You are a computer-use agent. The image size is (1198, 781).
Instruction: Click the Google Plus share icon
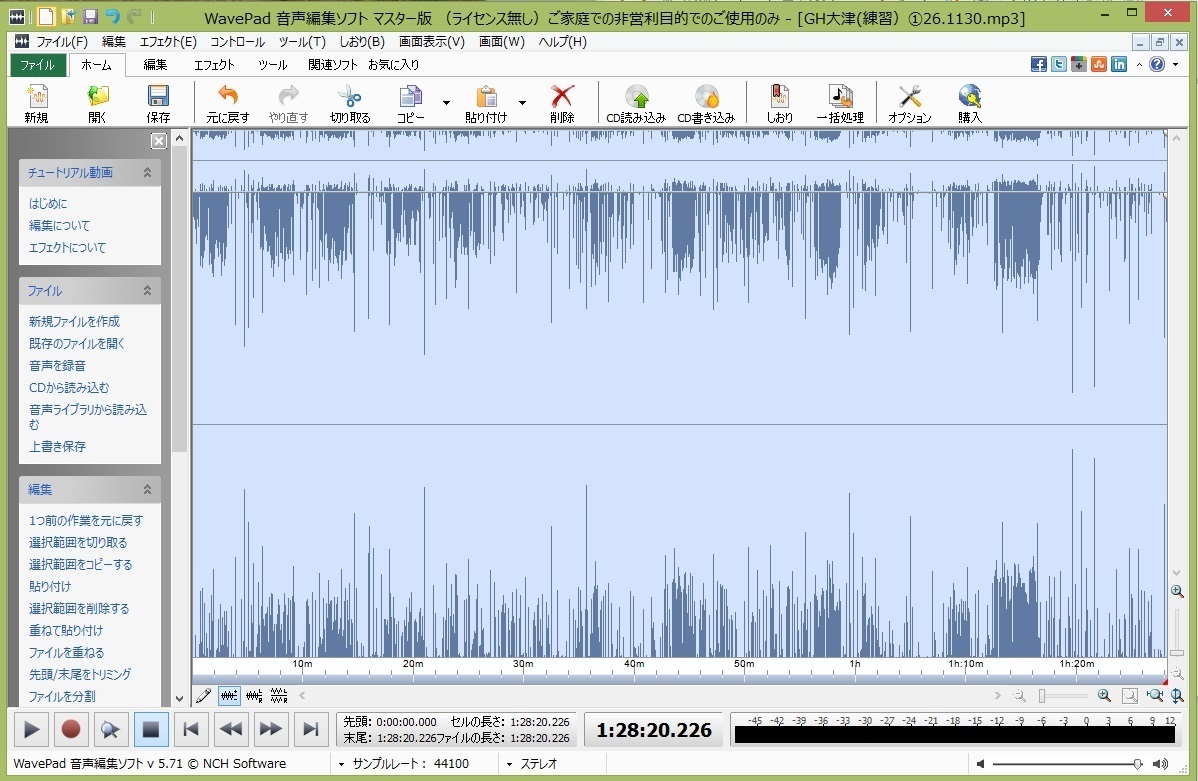pyautogui.click(x=1078, y=64)
